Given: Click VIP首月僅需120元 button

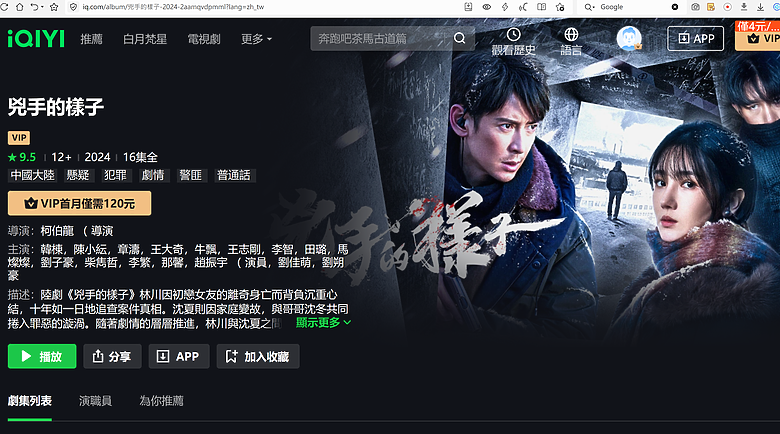Looking at the screenshot, I should 80,204.
